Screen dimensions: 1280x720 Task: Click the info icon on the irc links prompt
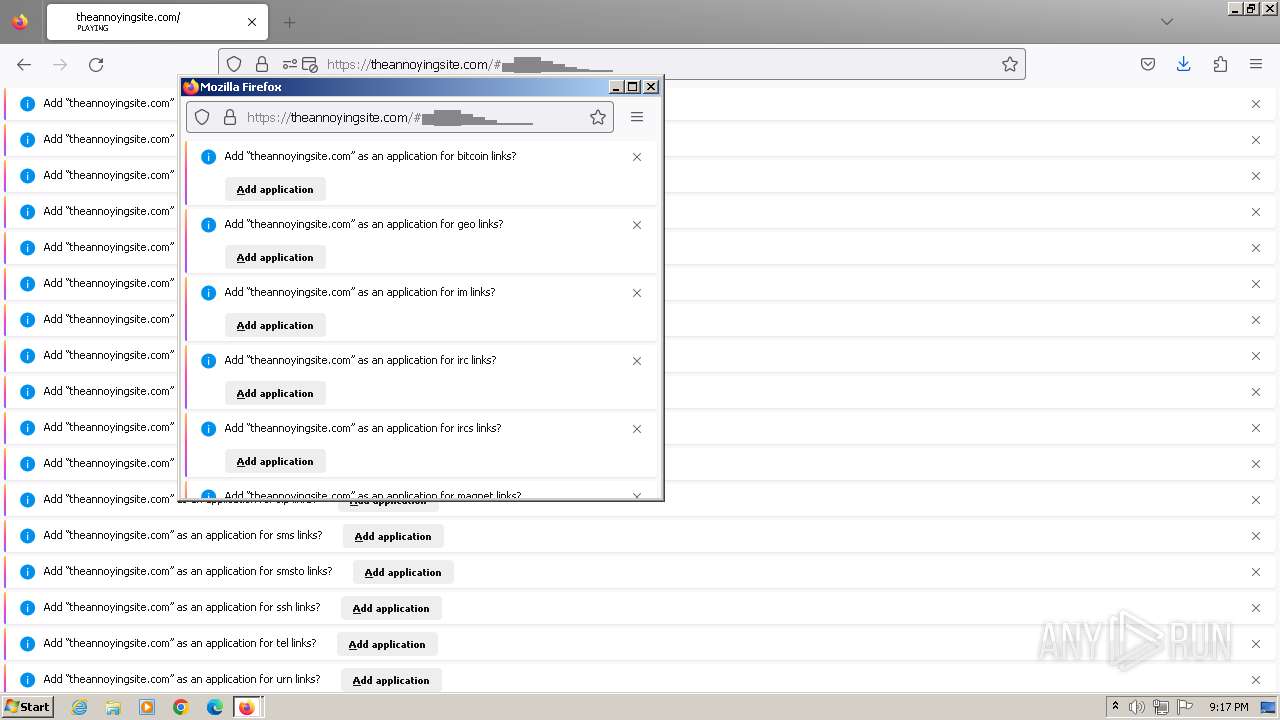(x=208, y=361)
